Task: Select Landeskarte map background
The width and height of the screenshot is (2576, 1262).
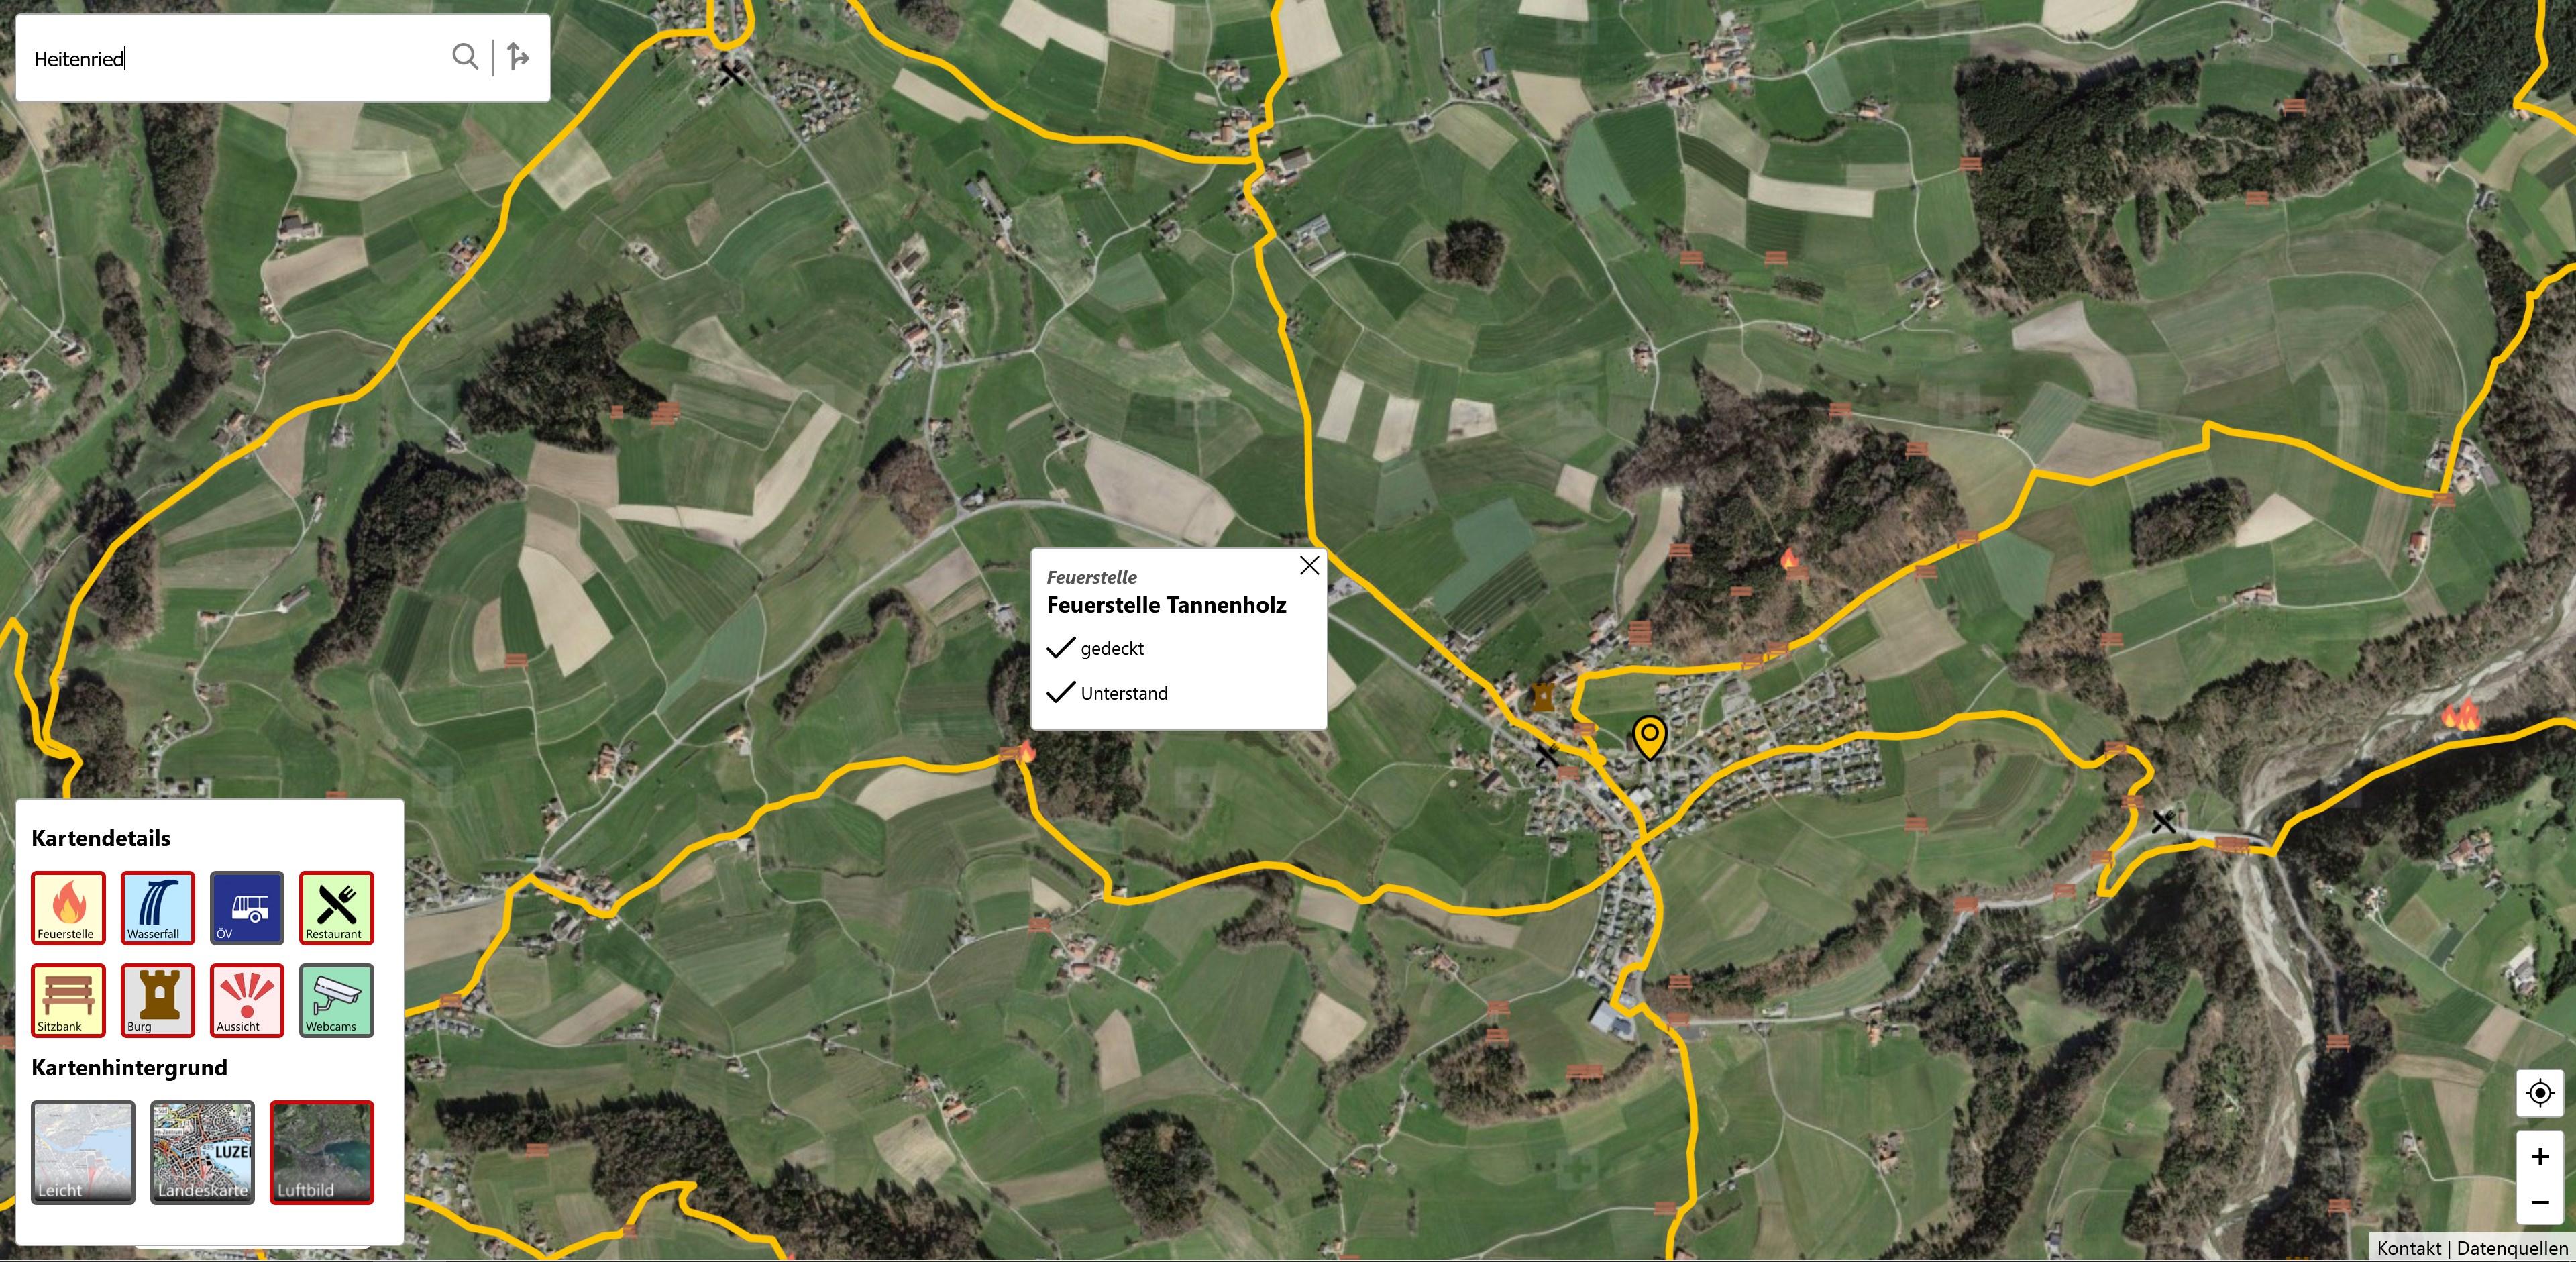Action: pos(203,1152)
